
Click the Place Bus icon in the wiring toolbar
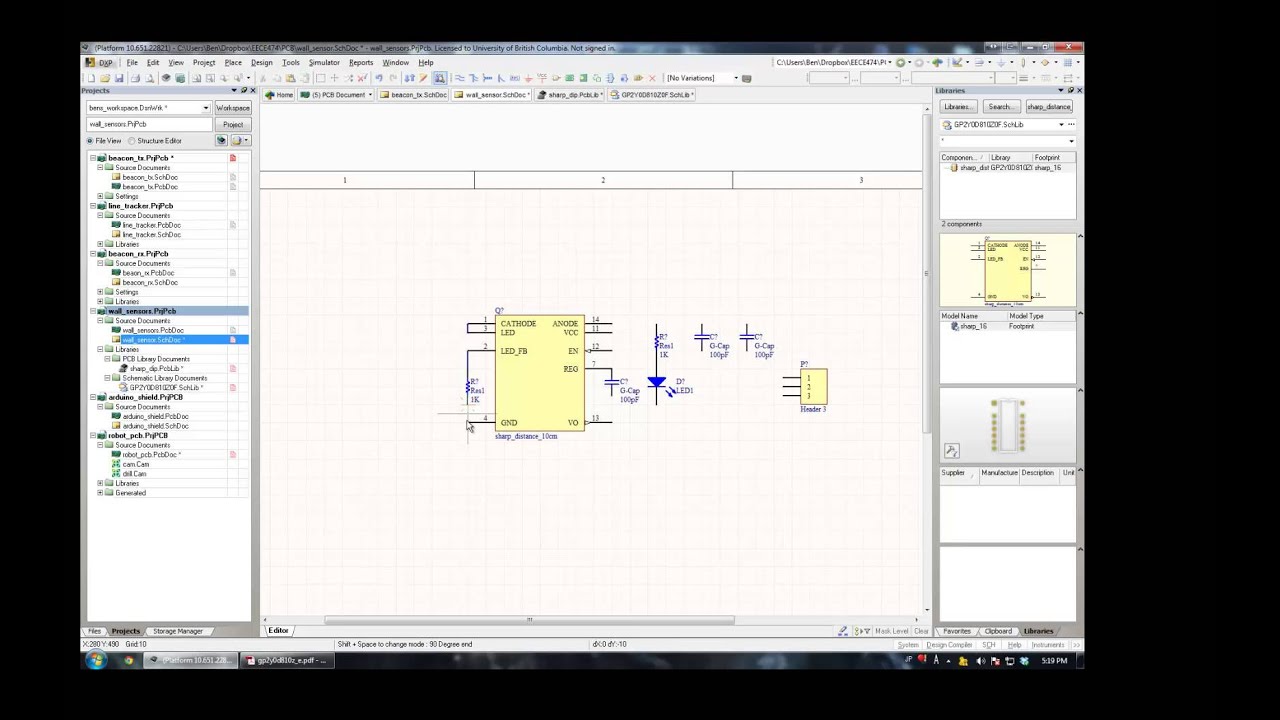click(473, 78)
